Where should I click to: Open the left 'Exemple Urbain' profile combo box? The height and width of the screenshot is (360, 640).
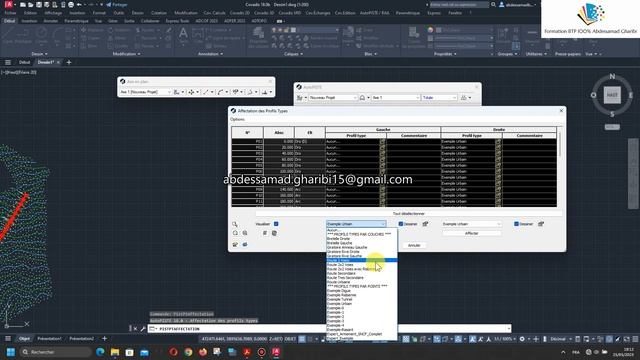pos(356,224)
